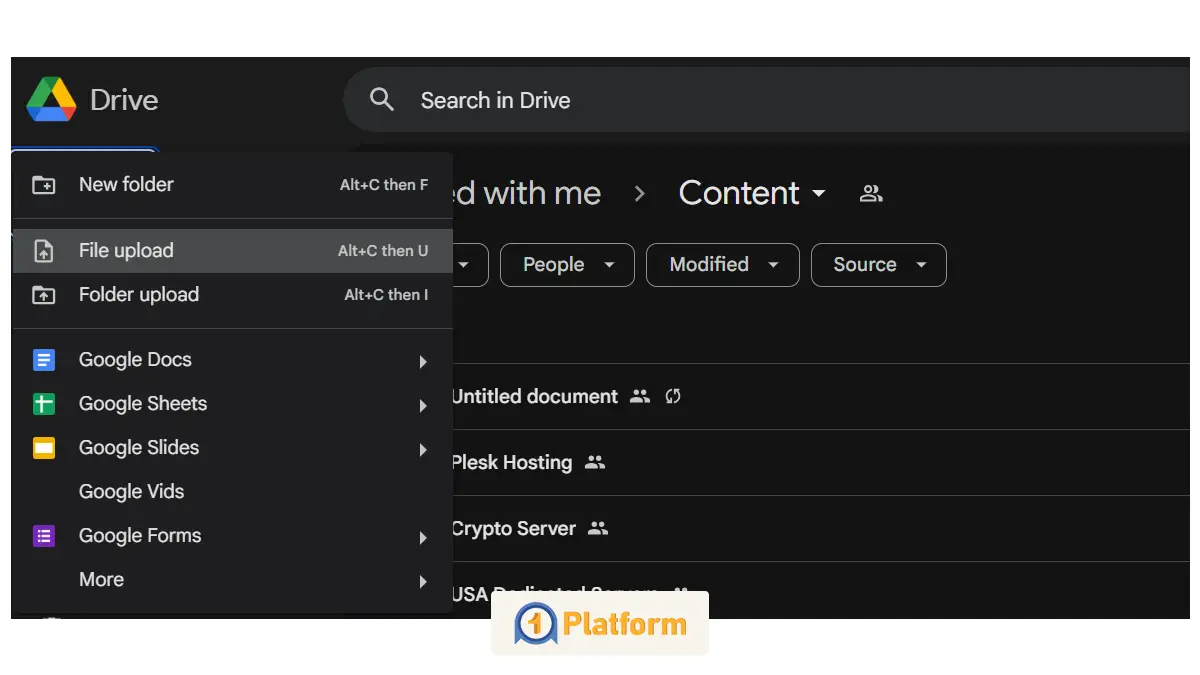The height and width of the screenshot is (675, 1200).
Task: Click the File upload icon
Action: point(44,251)
